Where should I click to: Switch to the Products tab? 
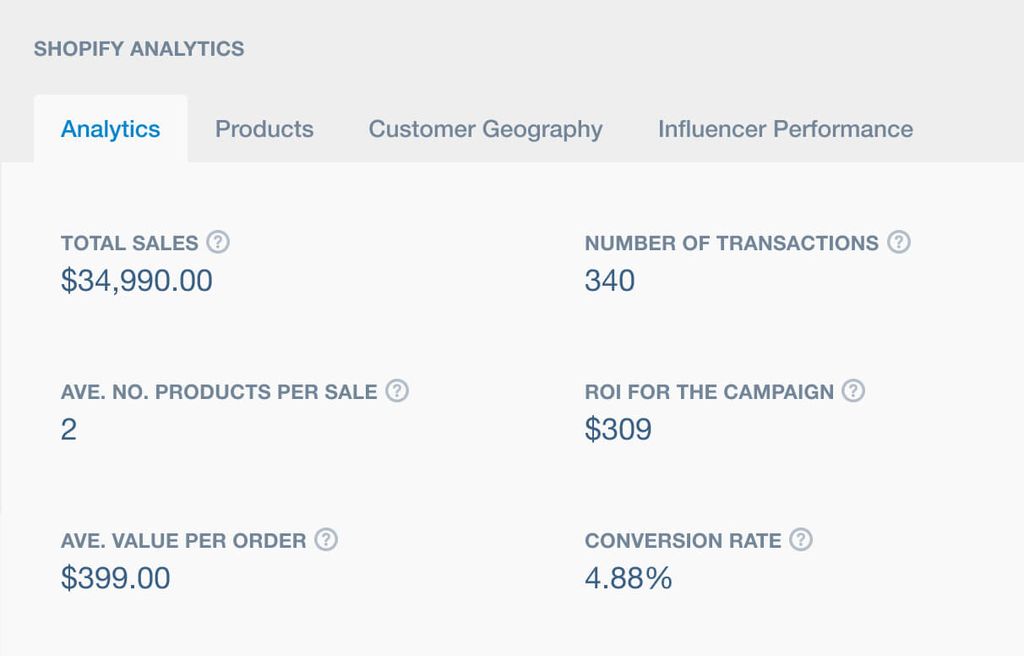click(264, 129)
